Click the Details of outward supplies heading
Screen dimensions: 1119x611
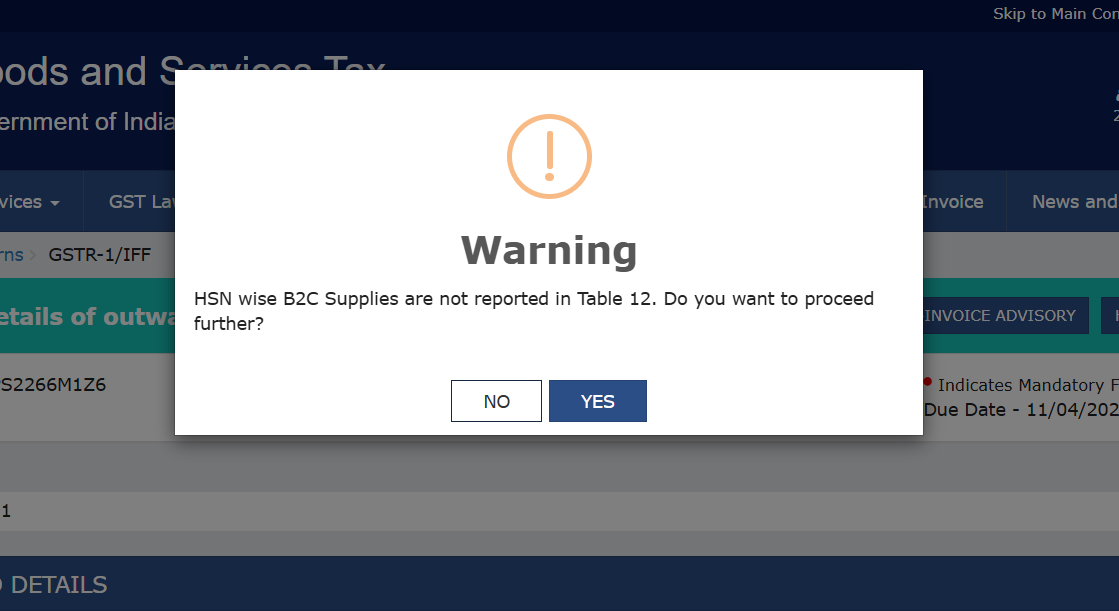click(85, 317)
